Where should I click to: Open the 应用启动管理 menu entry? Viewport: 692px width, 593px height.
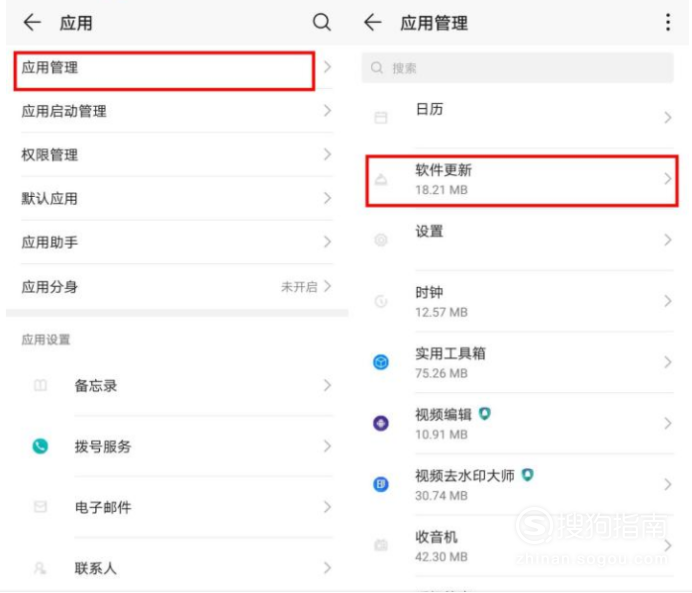[177, 111]
